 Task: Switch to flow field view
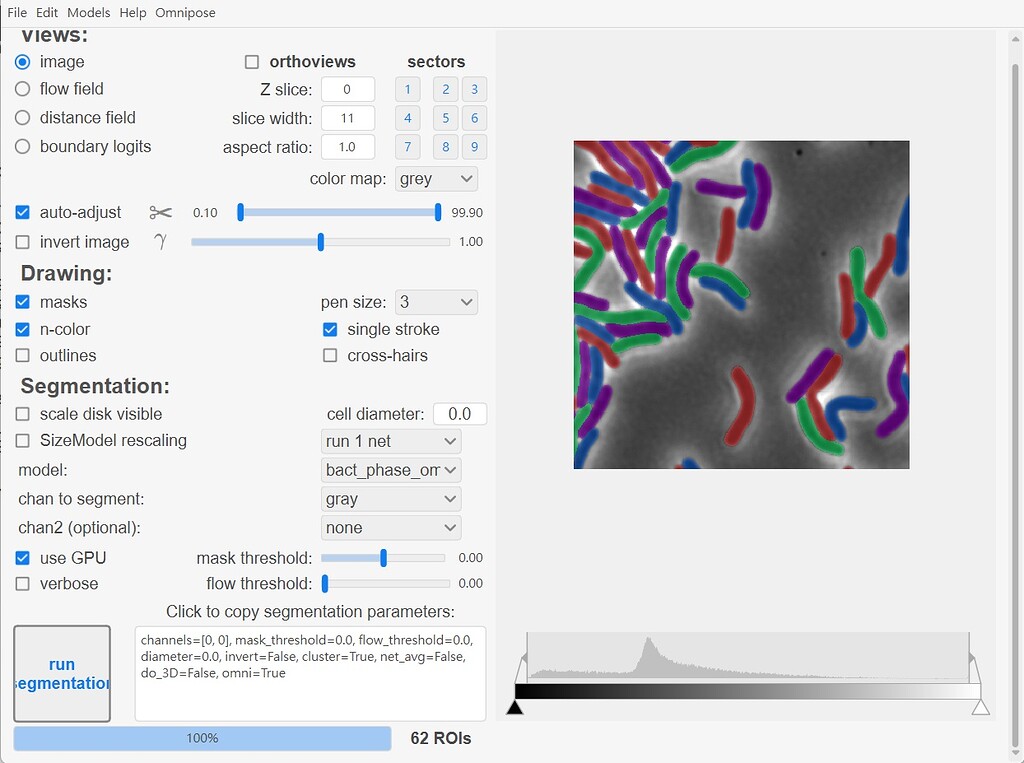coord(22,88)
